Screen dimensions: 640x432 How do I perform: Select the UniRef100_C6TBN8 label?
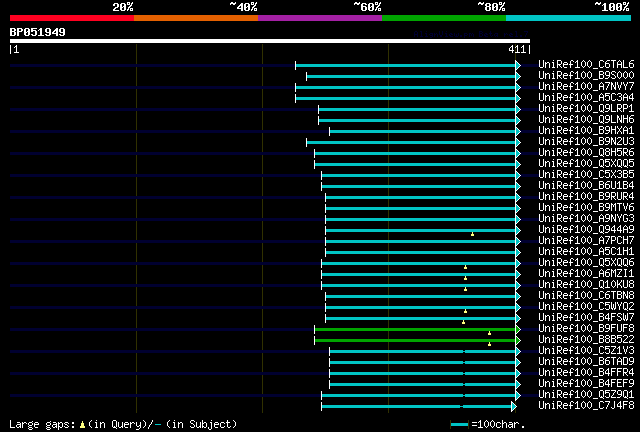point(586,296)
